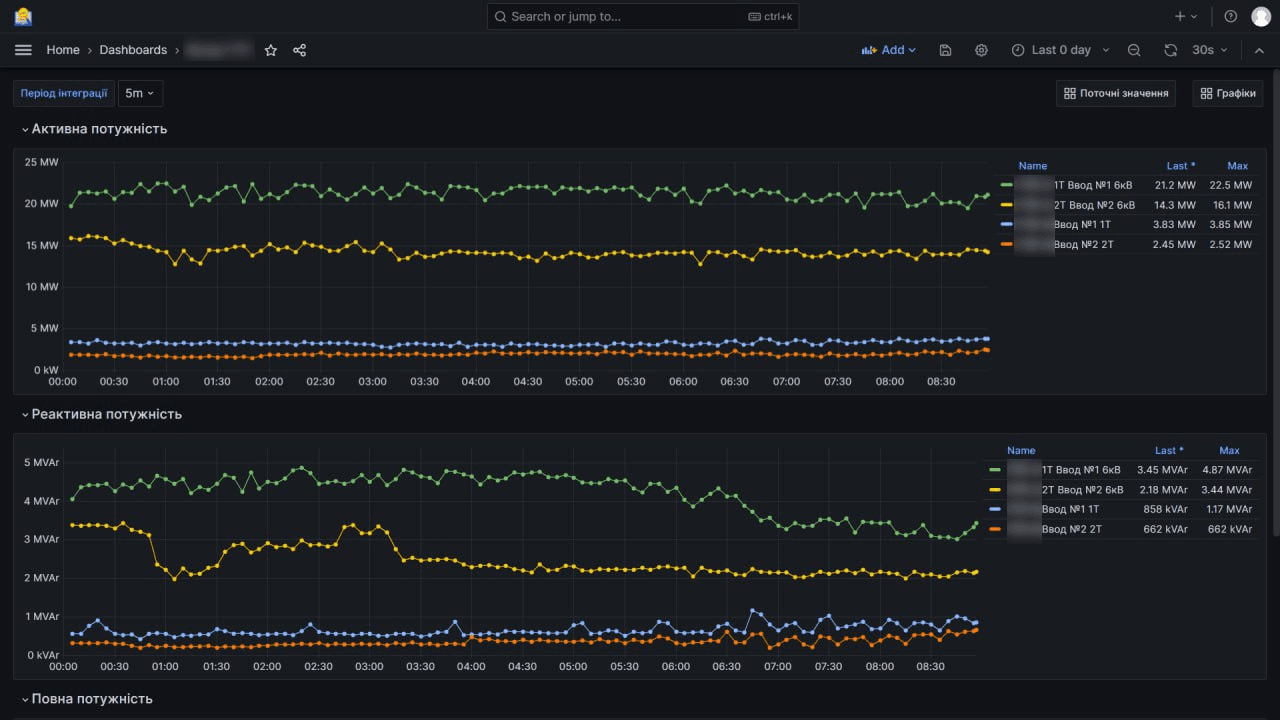1280x720 pixels.
Task: Toggle the orange Ввод №2 2T reactive power series
Action: (1071, 529)
